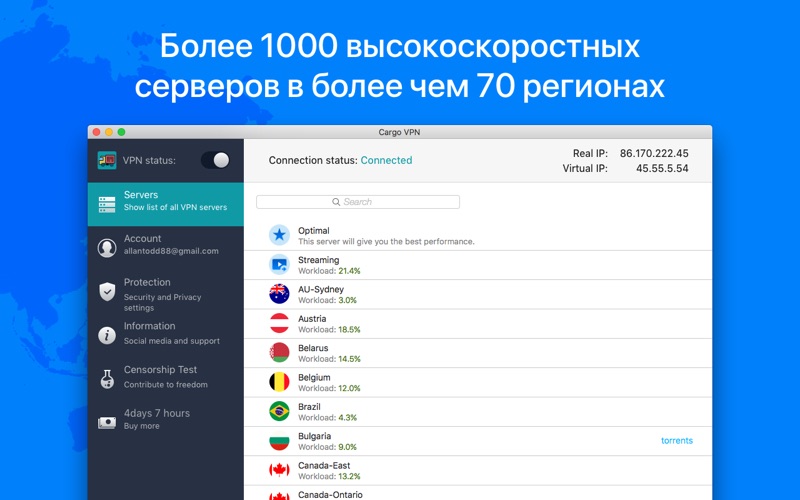Viewport: 800px width, 500px height.
Task: Open the Account section
Action: pos(166,247)
